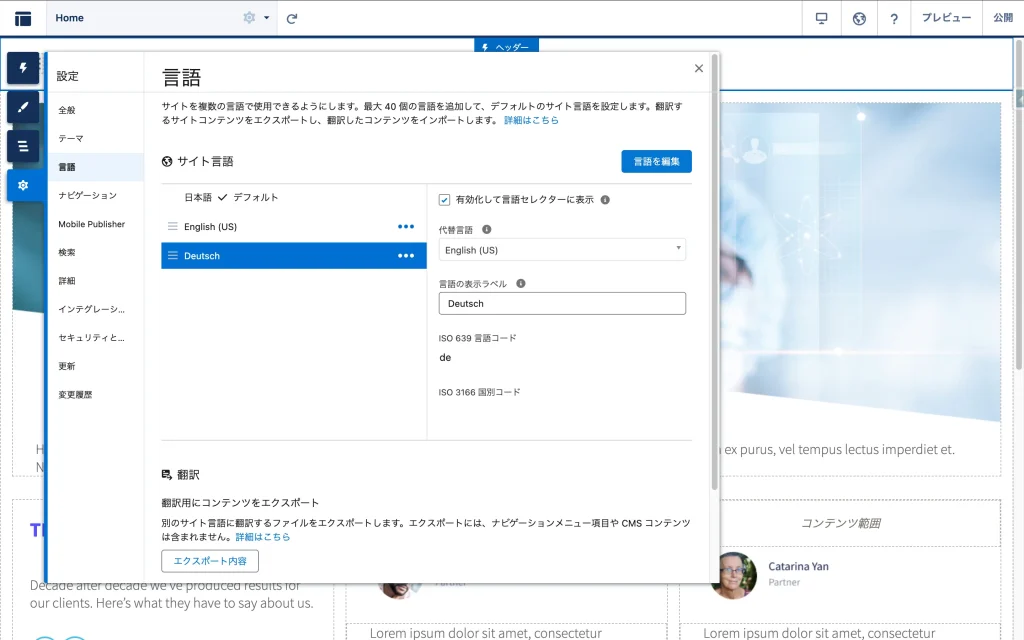Click the globe language icon in toolbar
This screenshot has height=640, width=1024.
tap(858, 18)
